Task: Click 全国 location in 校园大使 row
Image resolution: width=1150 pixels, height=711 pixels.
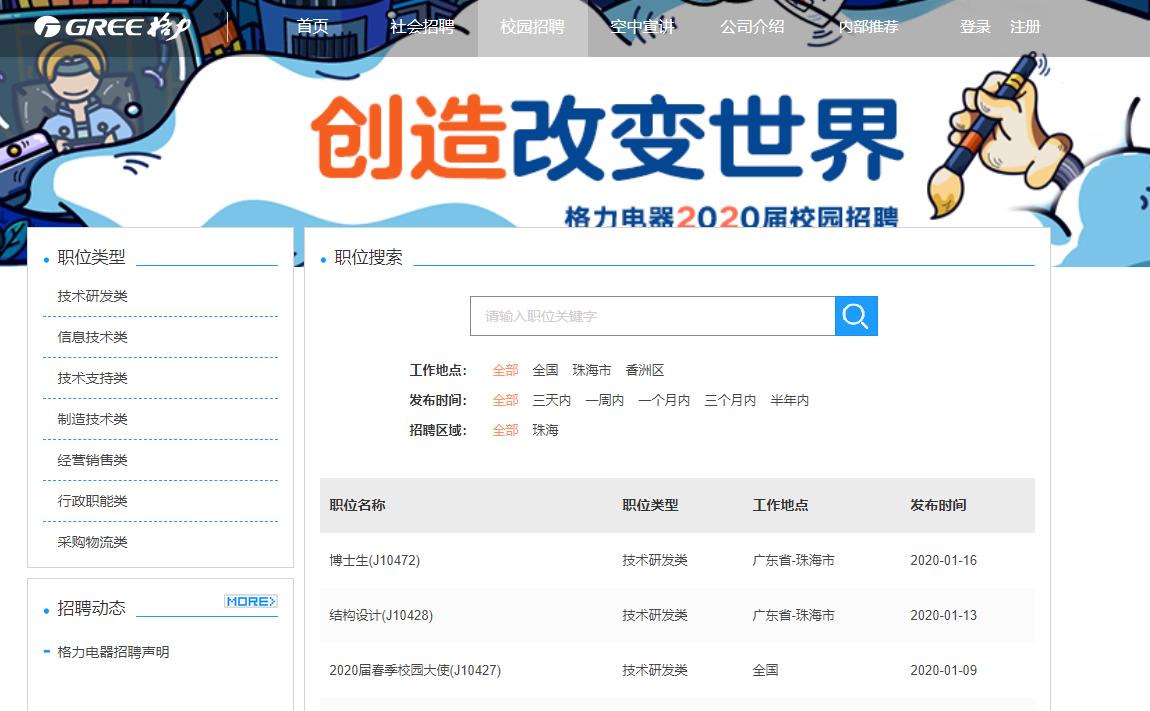Action: point(765,671)
